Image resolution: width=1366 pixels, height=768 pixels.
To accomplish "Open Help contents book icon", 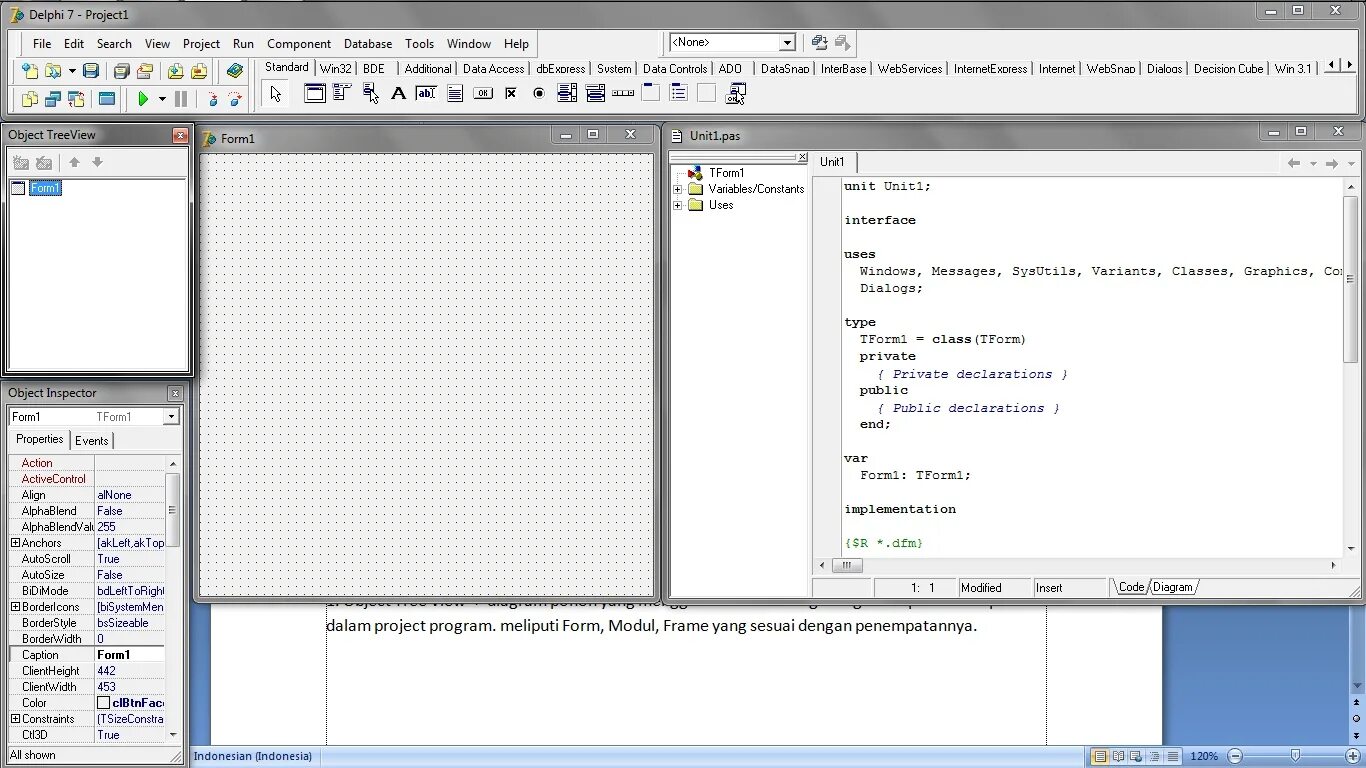I will click(x=235, y=71).
